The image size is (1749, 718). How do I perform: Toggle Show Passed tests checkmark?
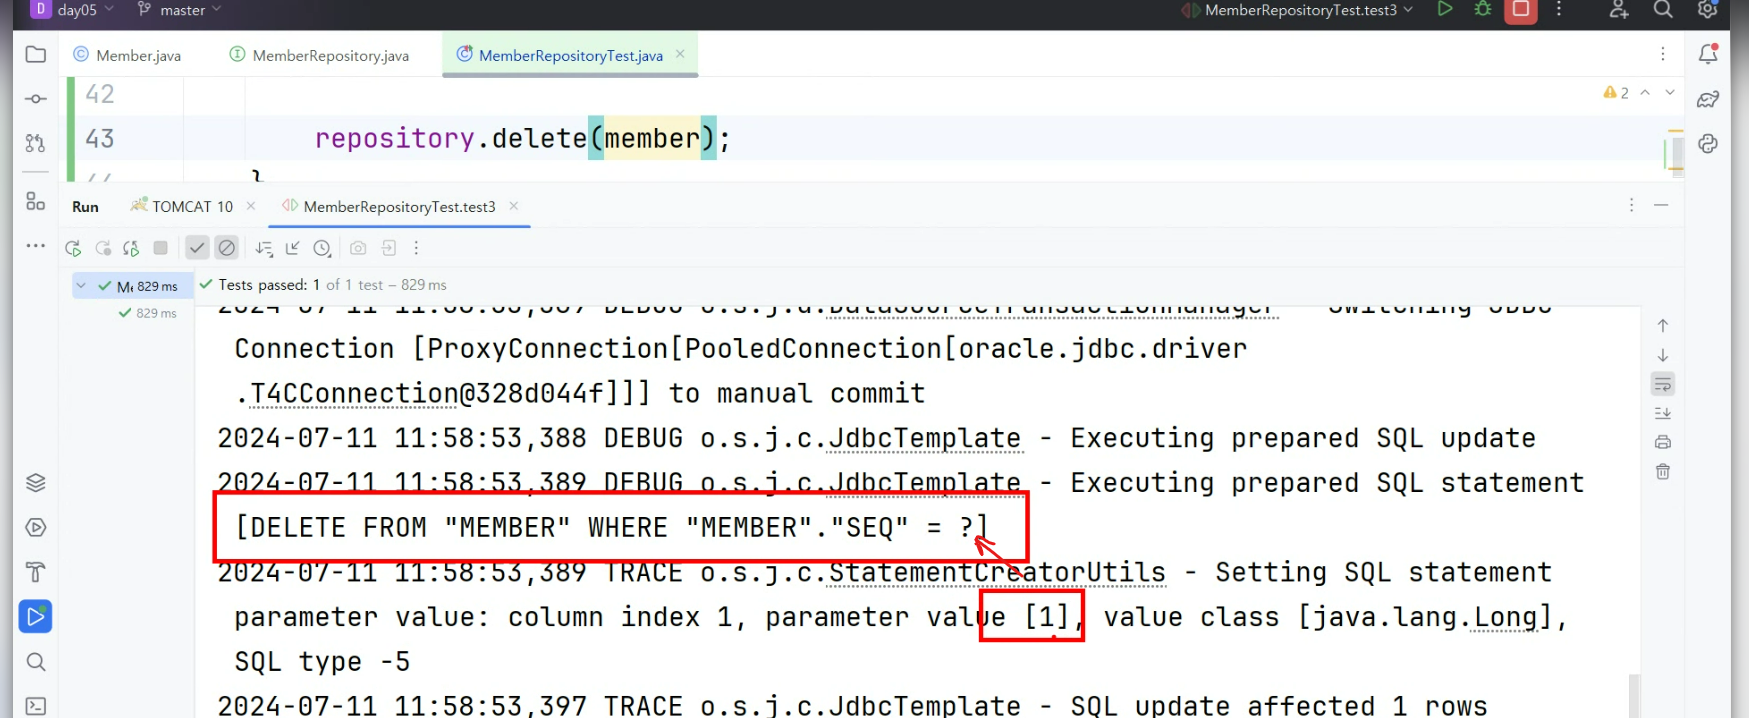coord(197,247)
